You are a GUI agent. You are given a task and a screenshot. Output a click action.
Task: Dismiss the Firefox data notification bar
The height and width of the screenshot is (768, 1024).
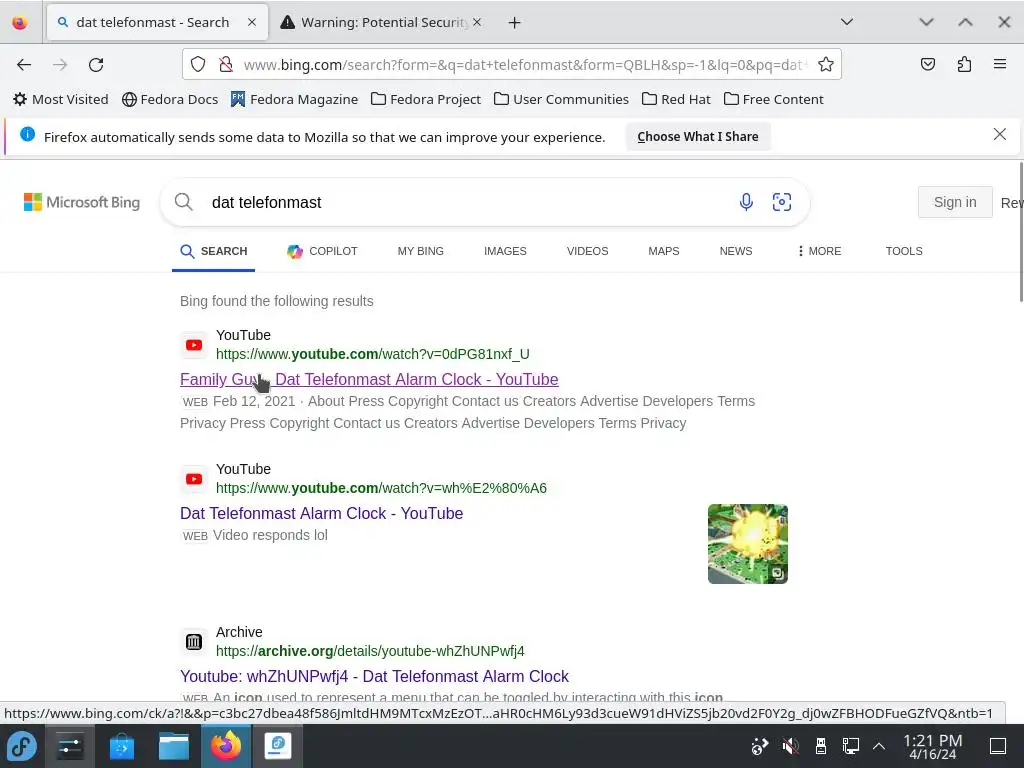point(1000,135)
